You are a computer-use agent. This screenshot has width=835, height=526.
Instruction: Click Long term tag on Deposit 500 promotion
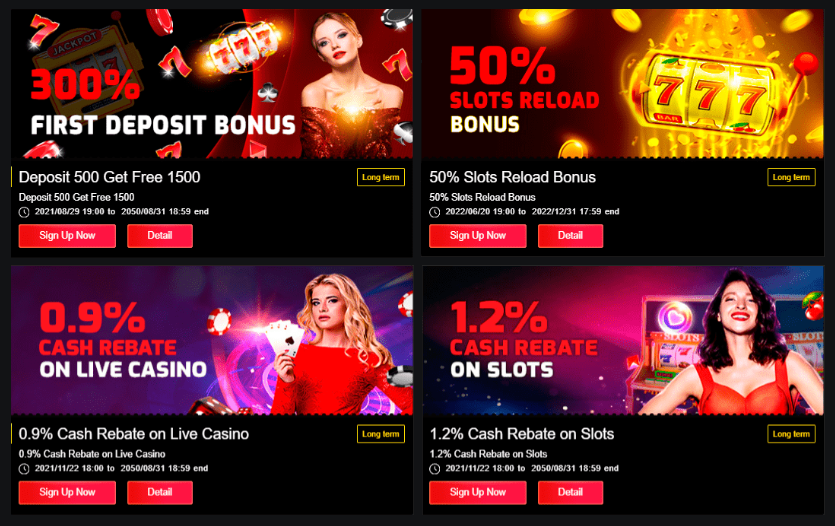(x=381, y=177)
